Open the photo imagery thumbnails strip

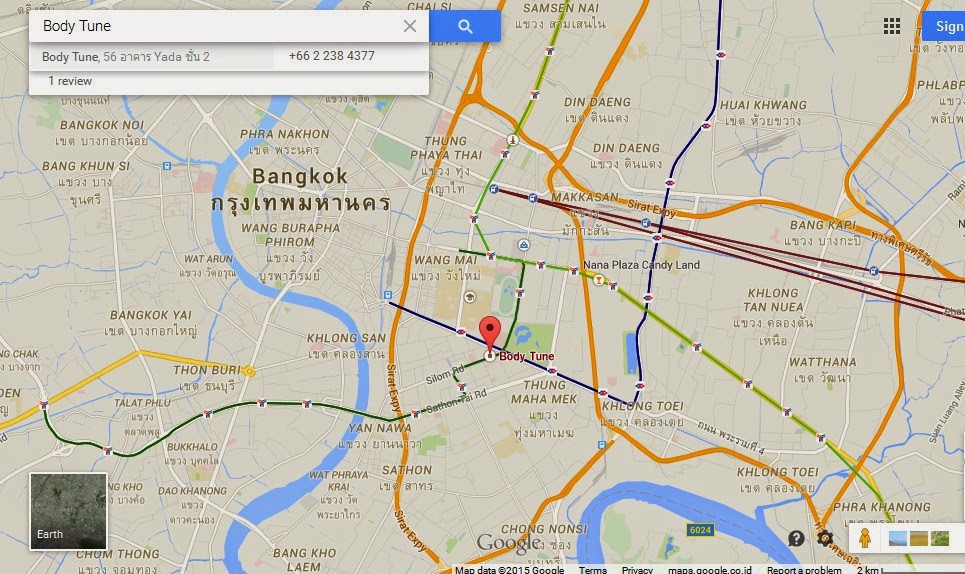coord(919,538)
